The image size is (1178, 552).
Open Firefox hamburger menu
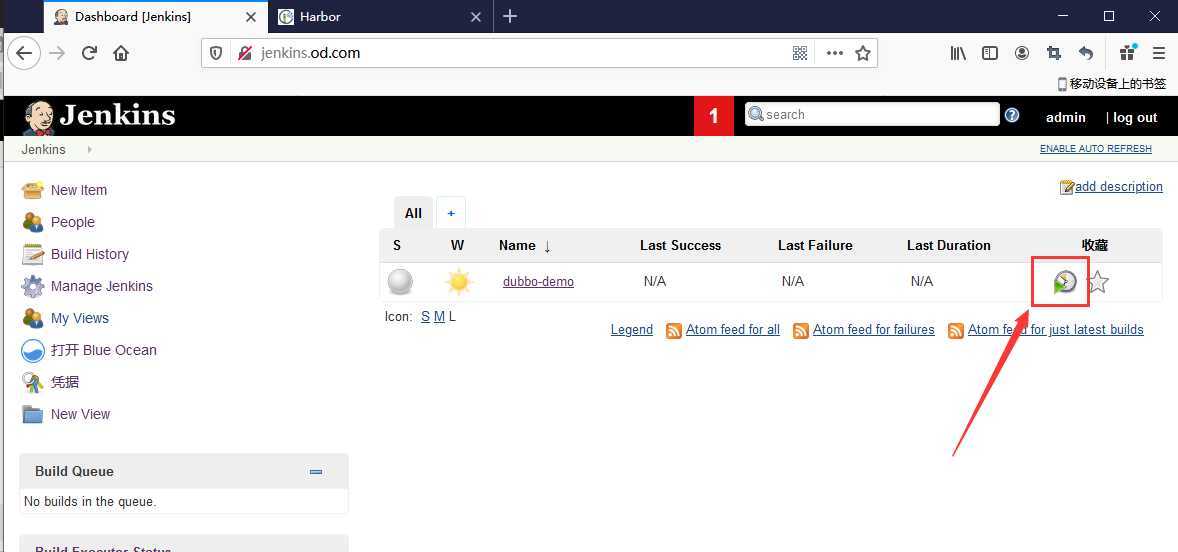(x=1158, y=53)
